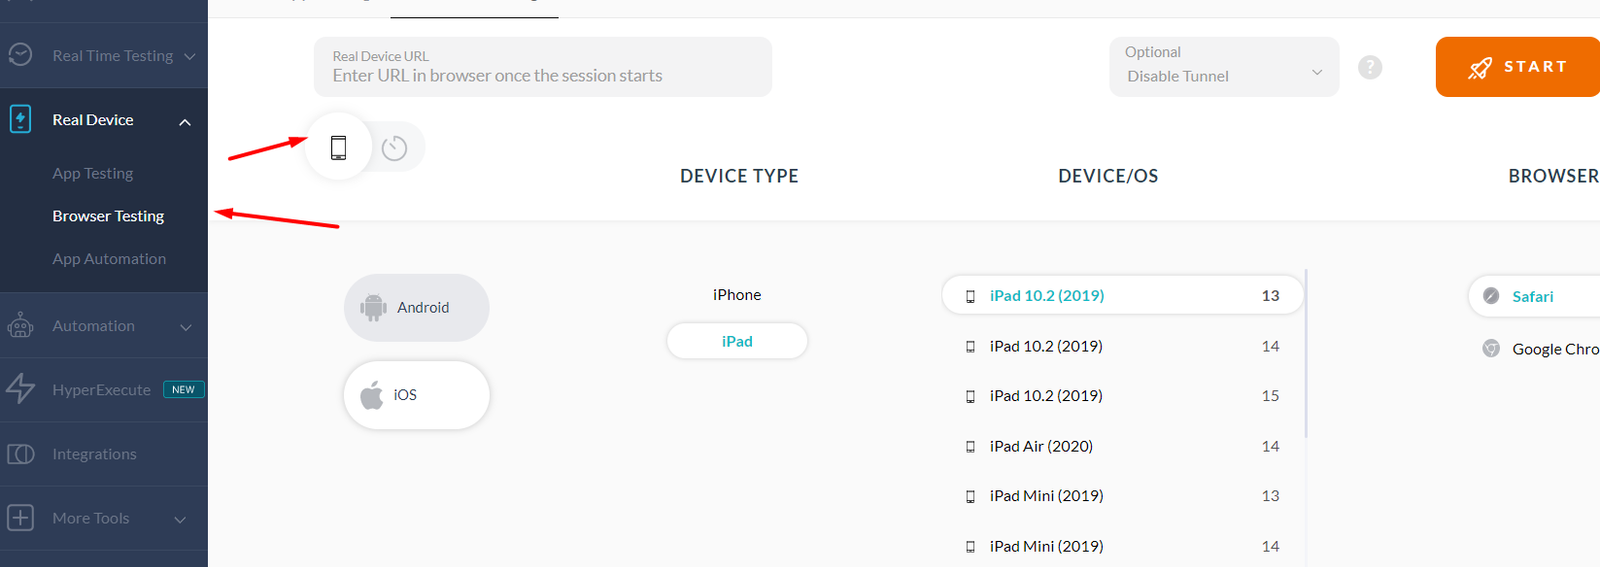Start the session with START button

1518,67
